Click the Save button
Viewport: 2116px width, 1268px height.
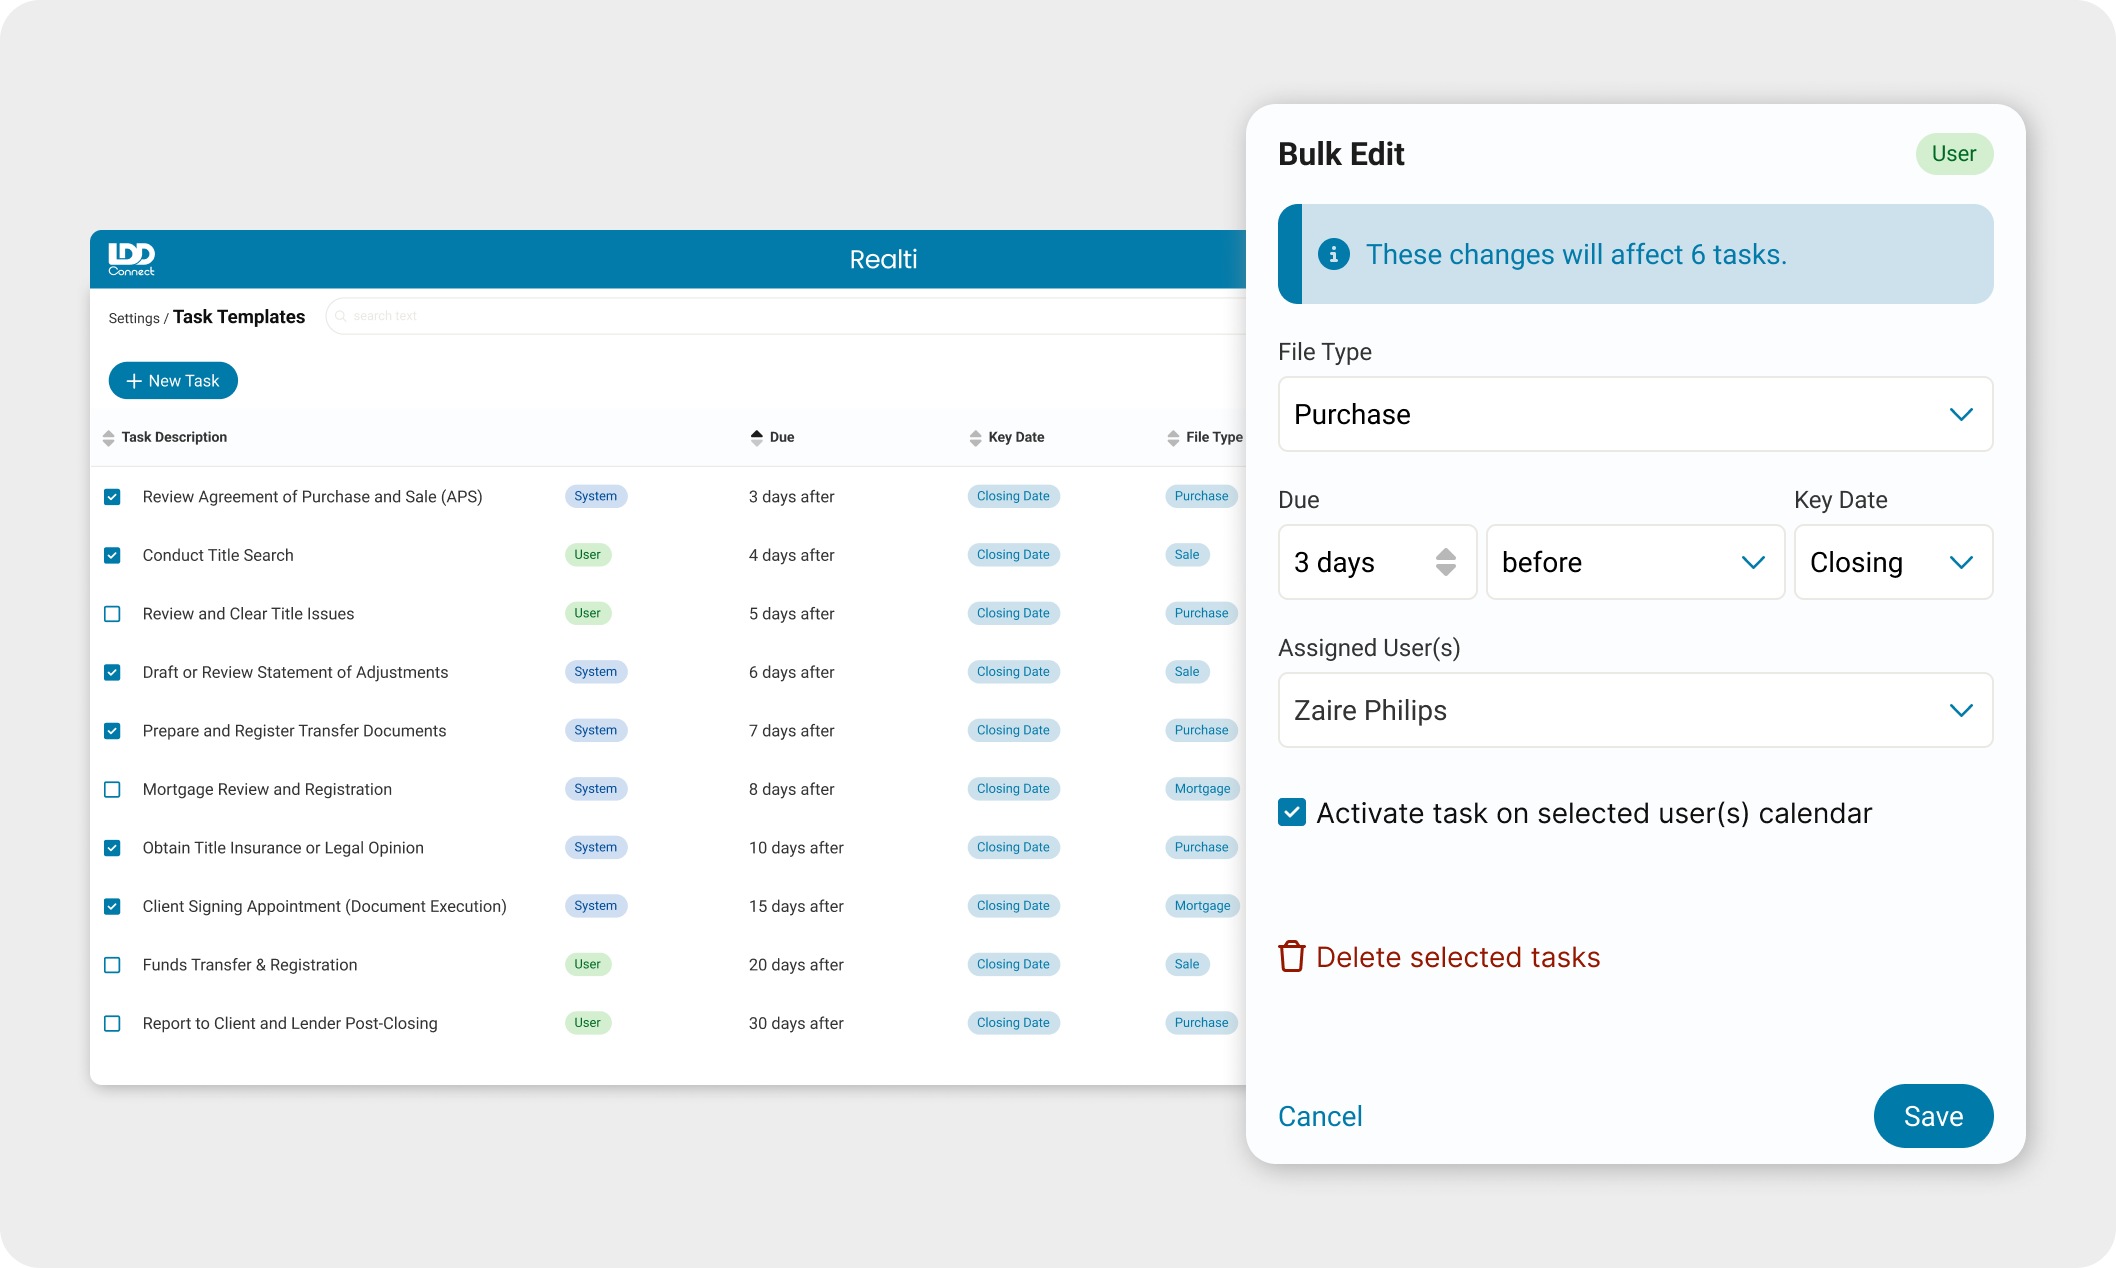click(x=1932, y=1116)
